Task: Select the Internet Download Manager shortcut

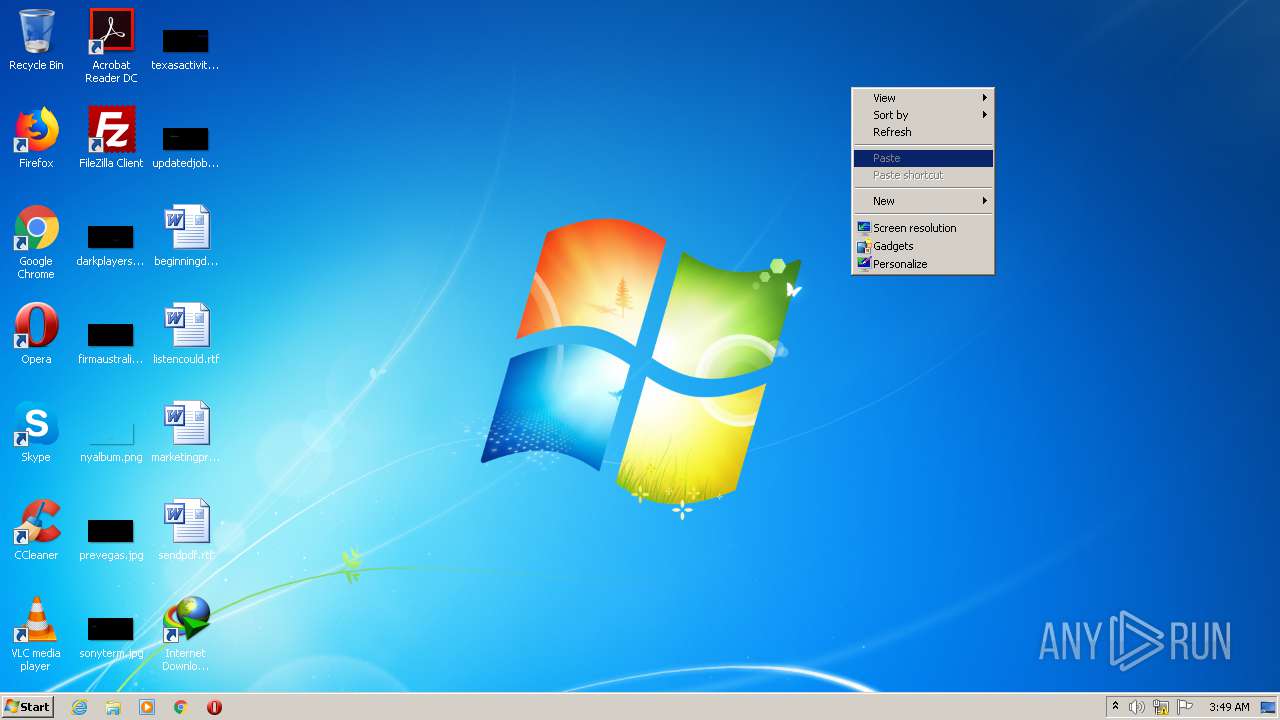Action: tap(186, 634)
